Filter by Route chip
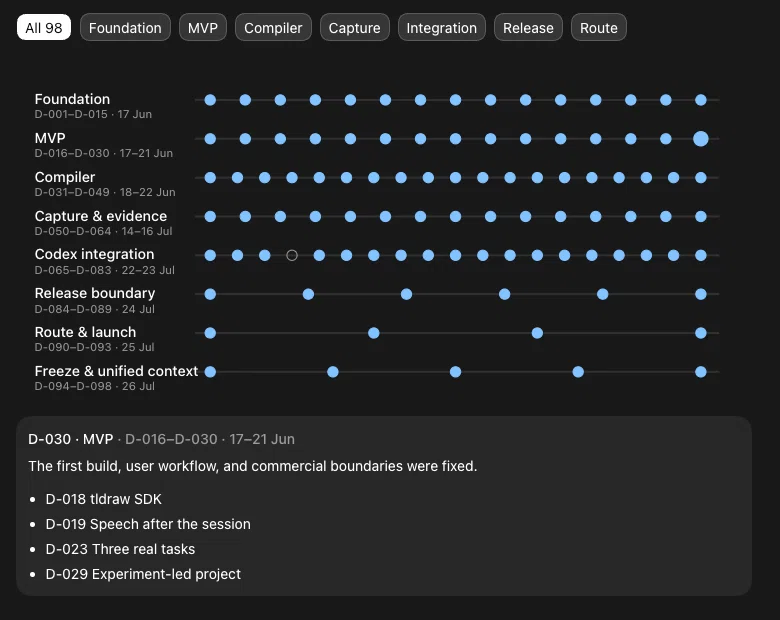 click(x=598, y=28)
